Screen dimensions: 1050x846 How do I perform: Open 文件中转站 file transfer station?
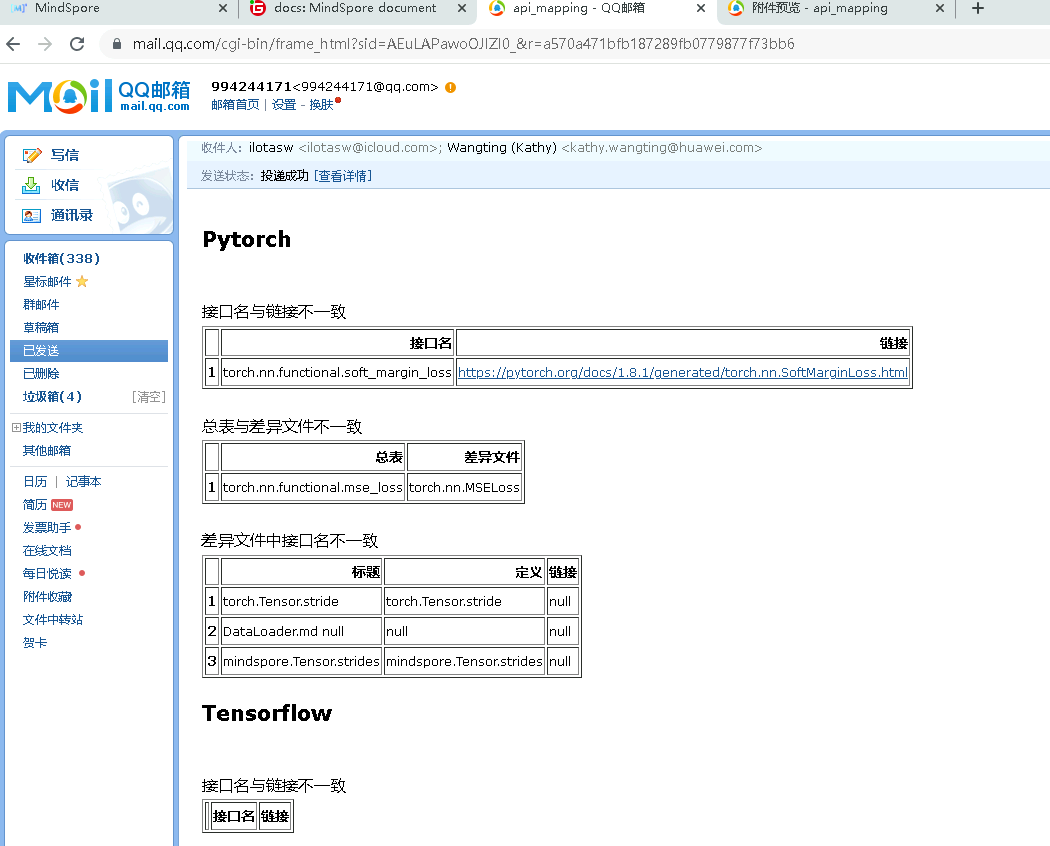tap(53, 620)
